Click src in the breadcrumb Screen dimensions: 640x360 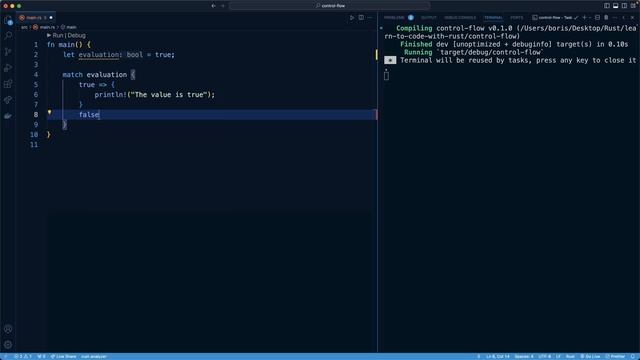[24, 27]
